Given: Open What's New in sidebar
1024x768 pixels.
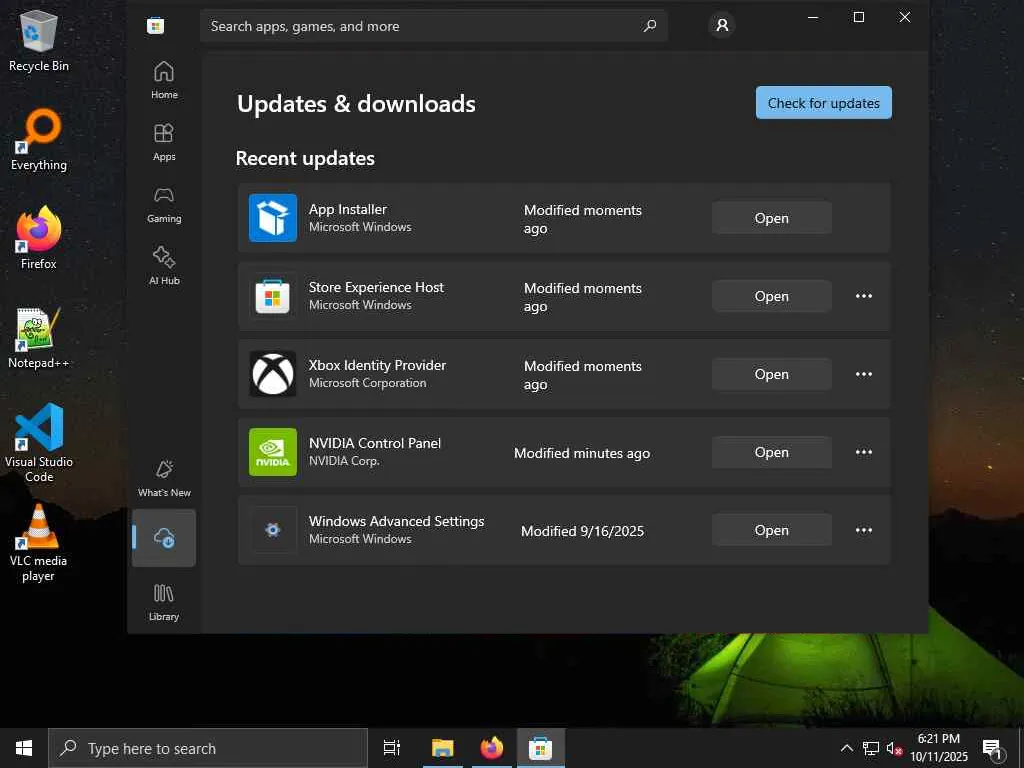Looking at the screenshot, I should [x=164, y=478].
